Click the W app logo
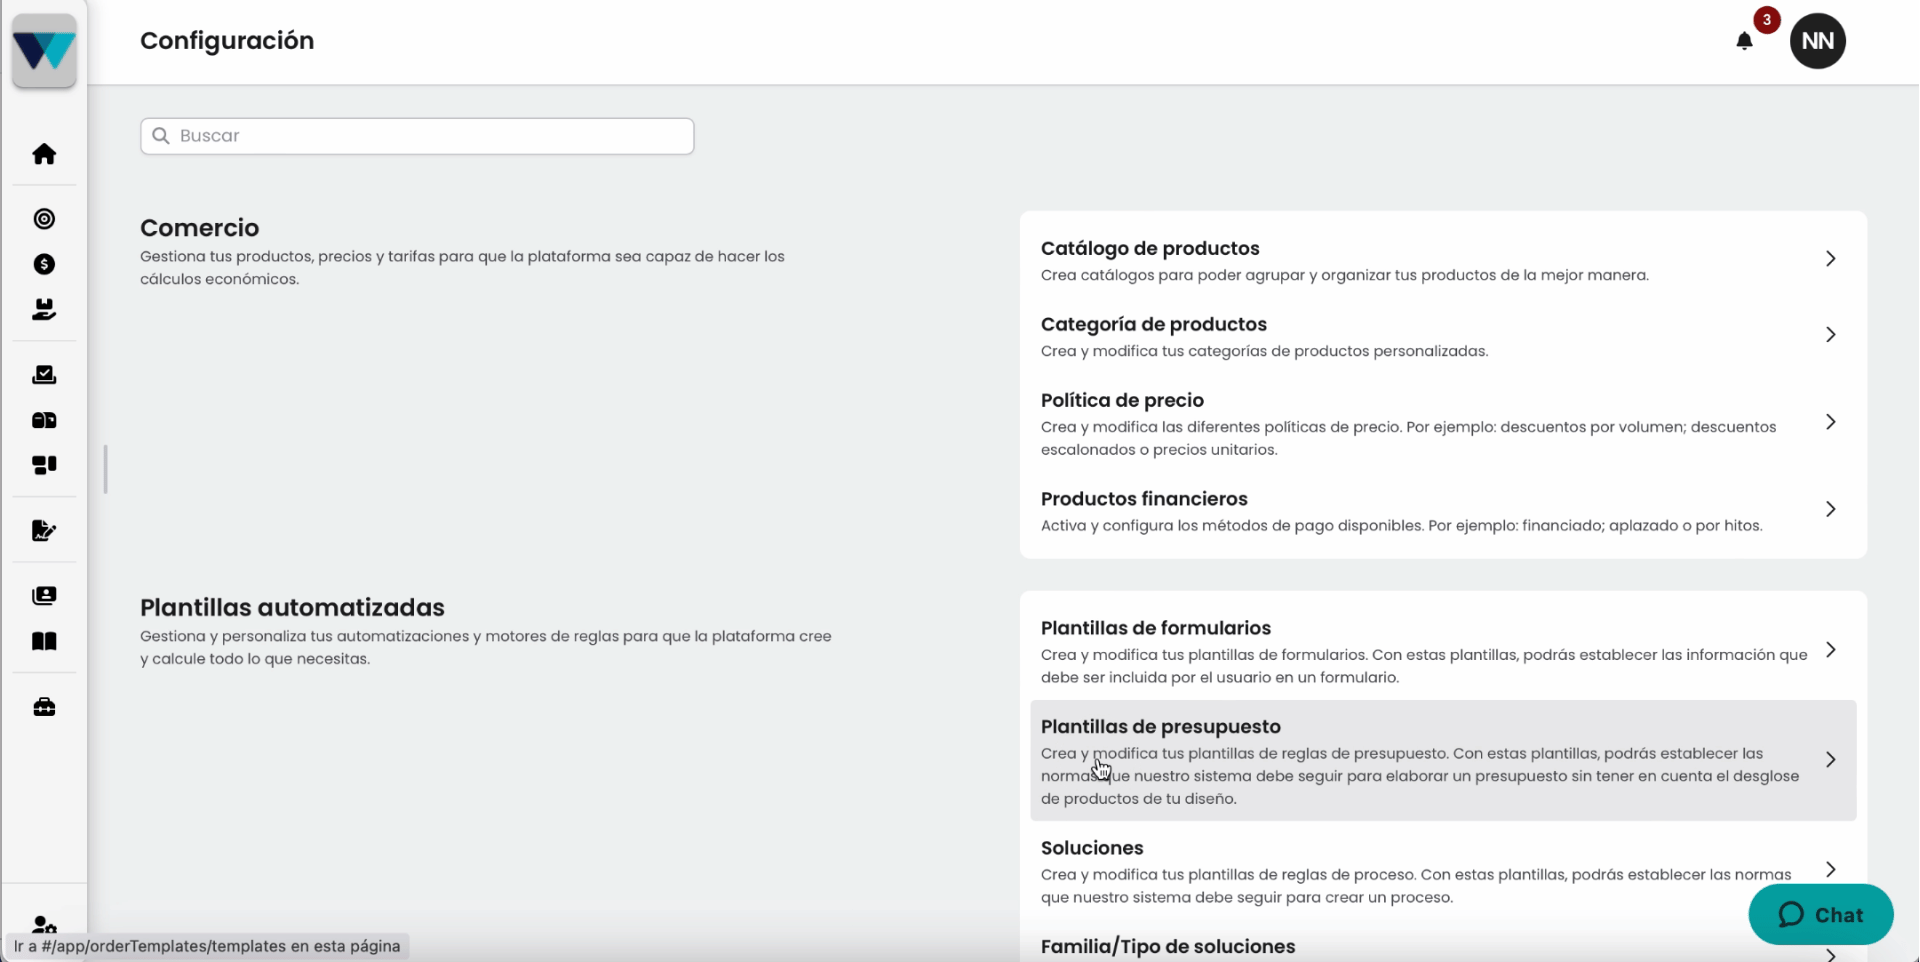Image resolution: width=1920 pixels, height=962 pixels. (44, 50)
